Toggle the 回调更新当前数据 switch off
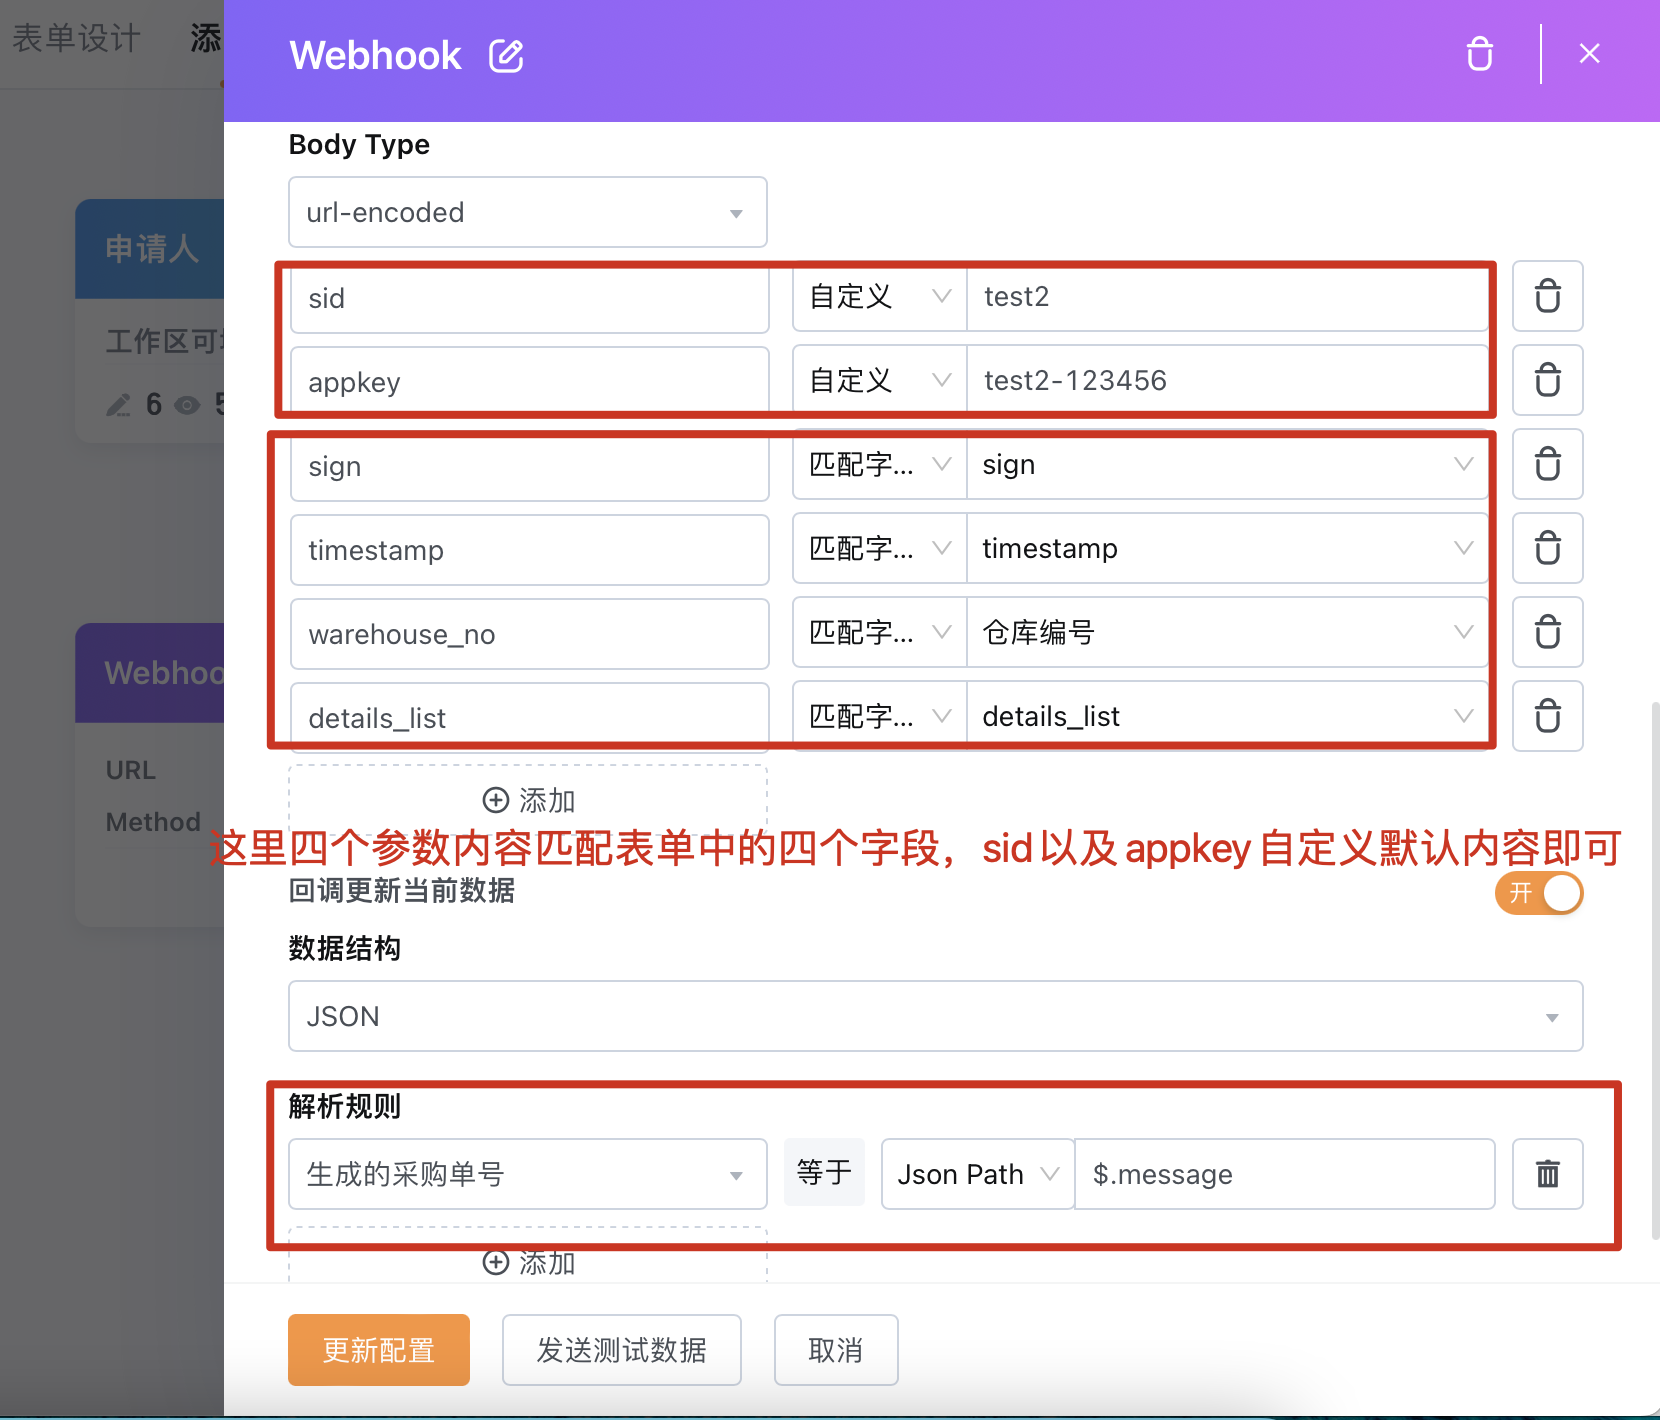 coord(1539,893)
